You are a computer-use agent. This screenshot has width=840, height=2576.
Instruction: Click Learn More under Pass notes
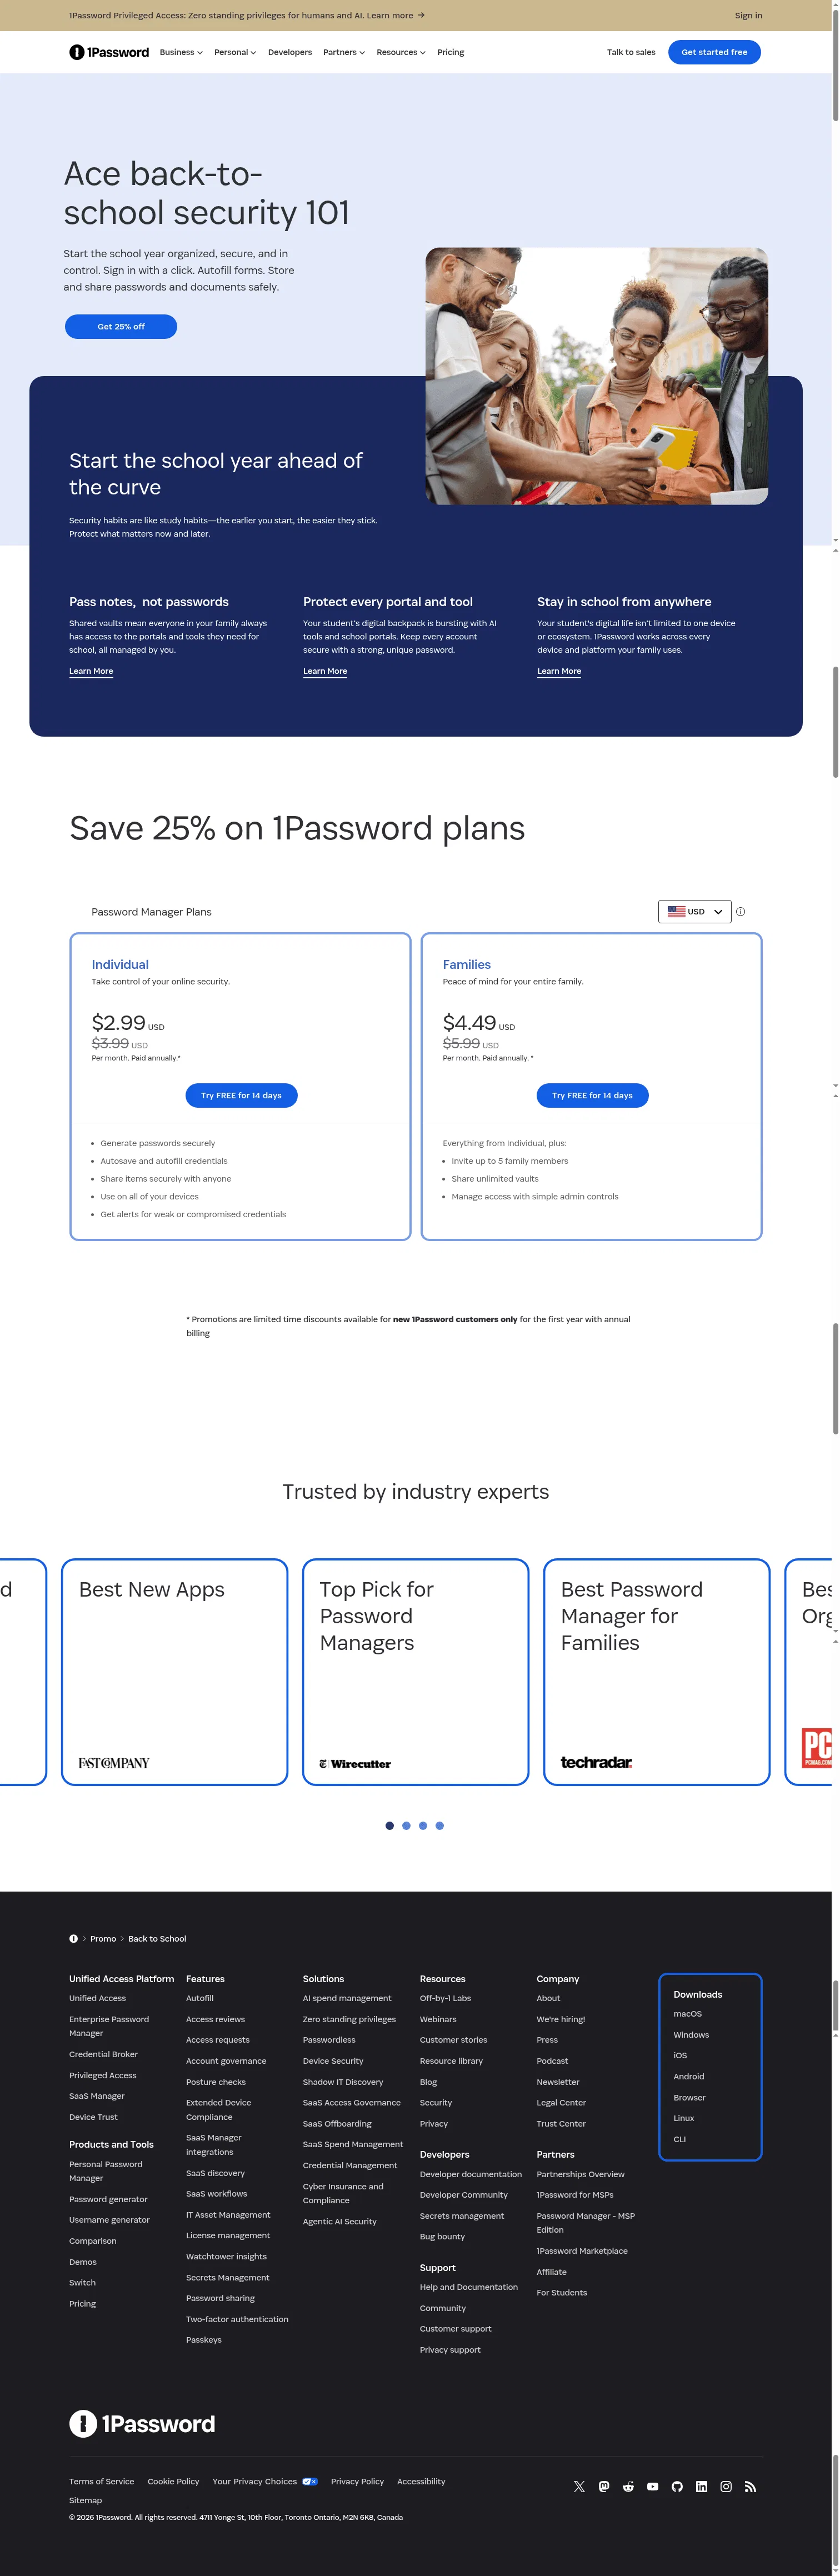coord(91,671)
